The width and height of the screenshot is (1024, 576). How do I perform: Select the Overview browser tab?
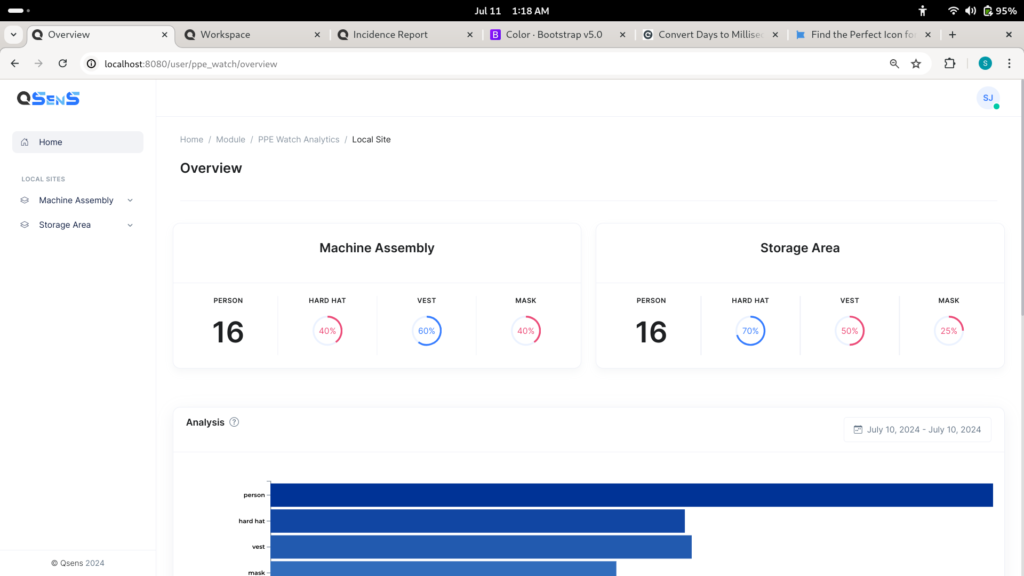point(100,35)
